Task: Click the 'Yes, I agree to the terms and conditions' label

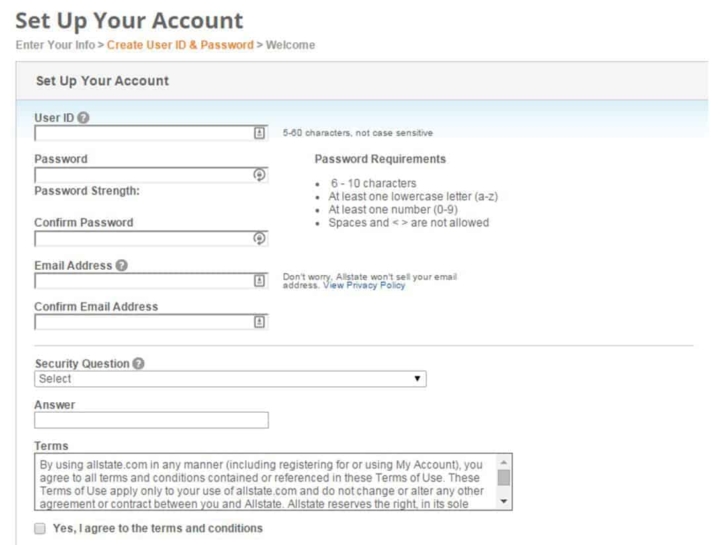Action: click(158, 528)
